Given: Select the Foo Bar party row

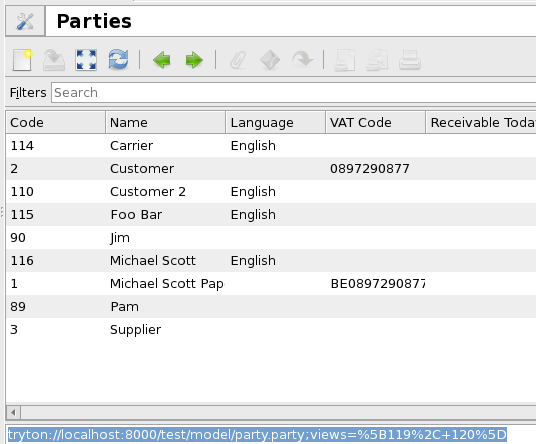Looking at the screenshot, I should 271,215.
